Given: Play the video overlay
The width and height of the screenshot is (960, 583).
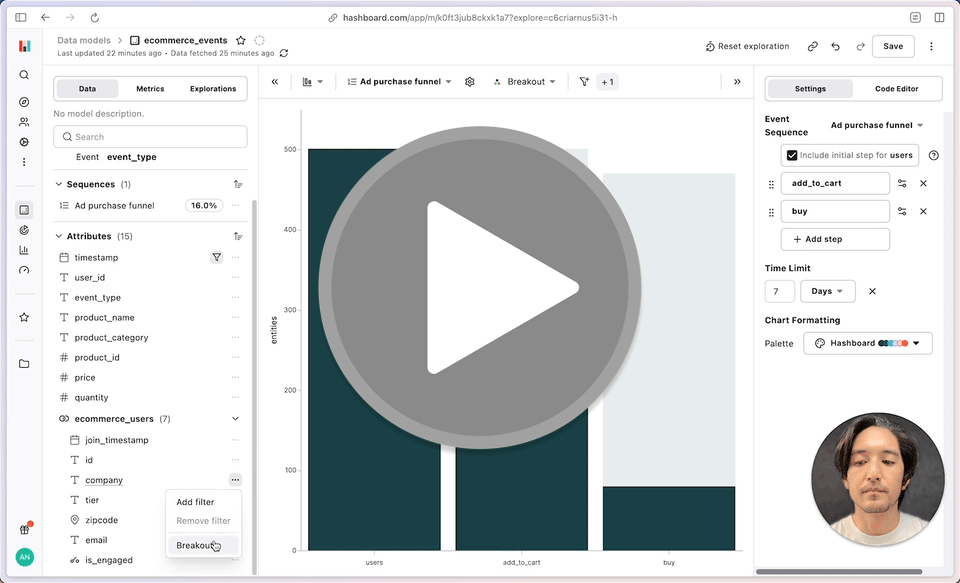Looking at the screenshot, I should 480,287.
